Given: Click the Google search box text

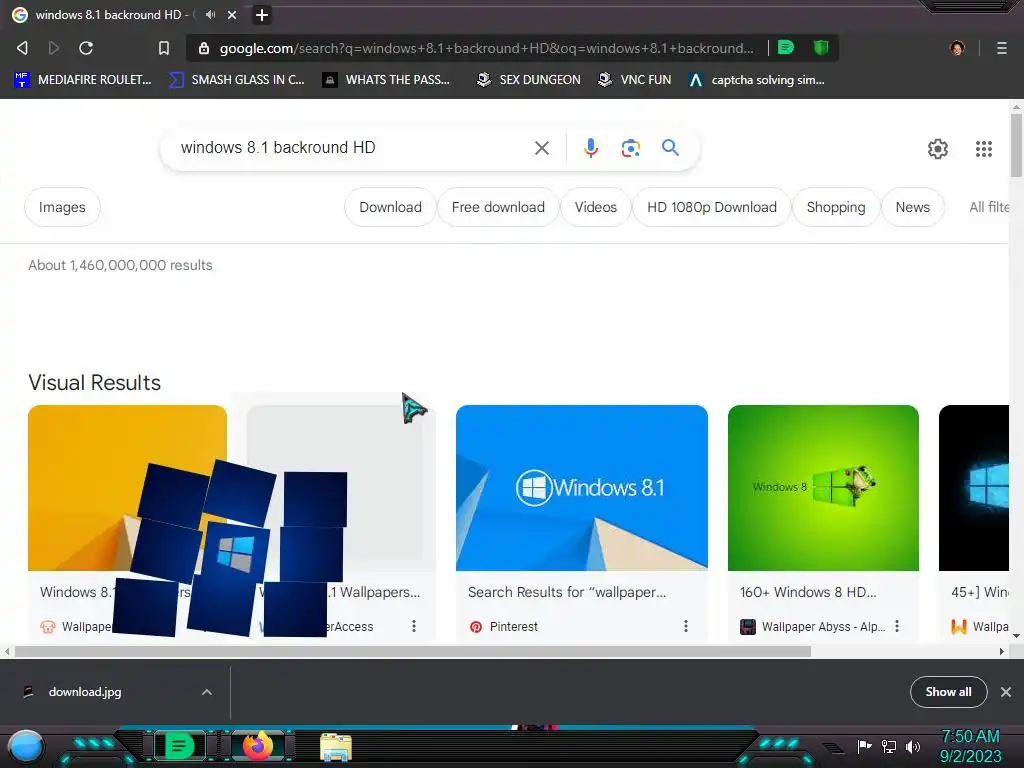Looking at the screenshot, I should tap(278, 148).
